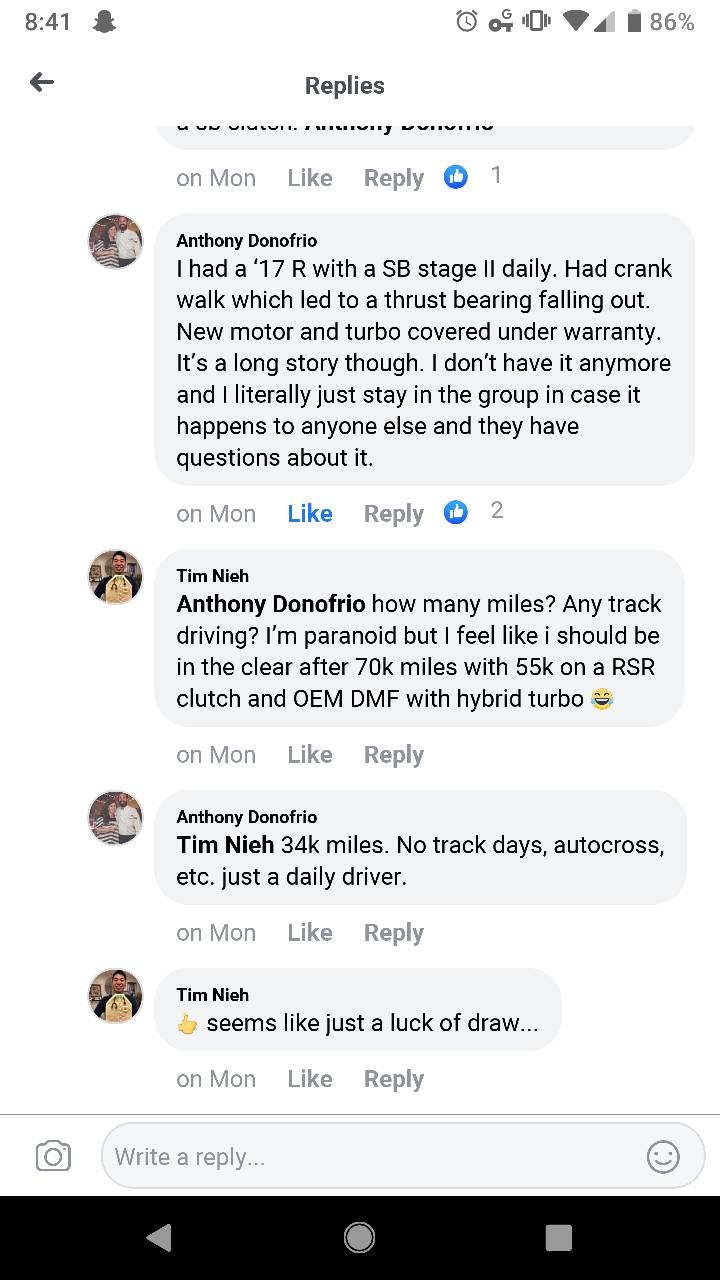Open the camera icon to attach photo
The width and height of the screenshot is (720, 1280).
[53, 1157]
